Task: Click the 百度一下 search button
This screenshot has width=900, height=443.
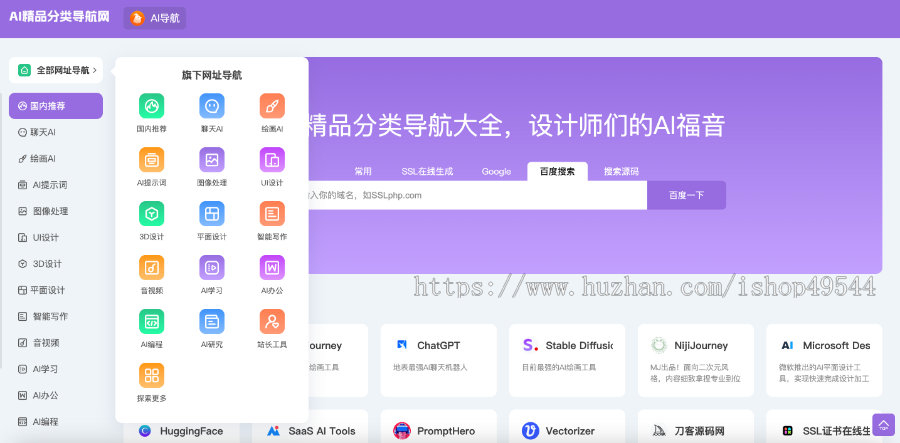Action: (x=686, y=195)
